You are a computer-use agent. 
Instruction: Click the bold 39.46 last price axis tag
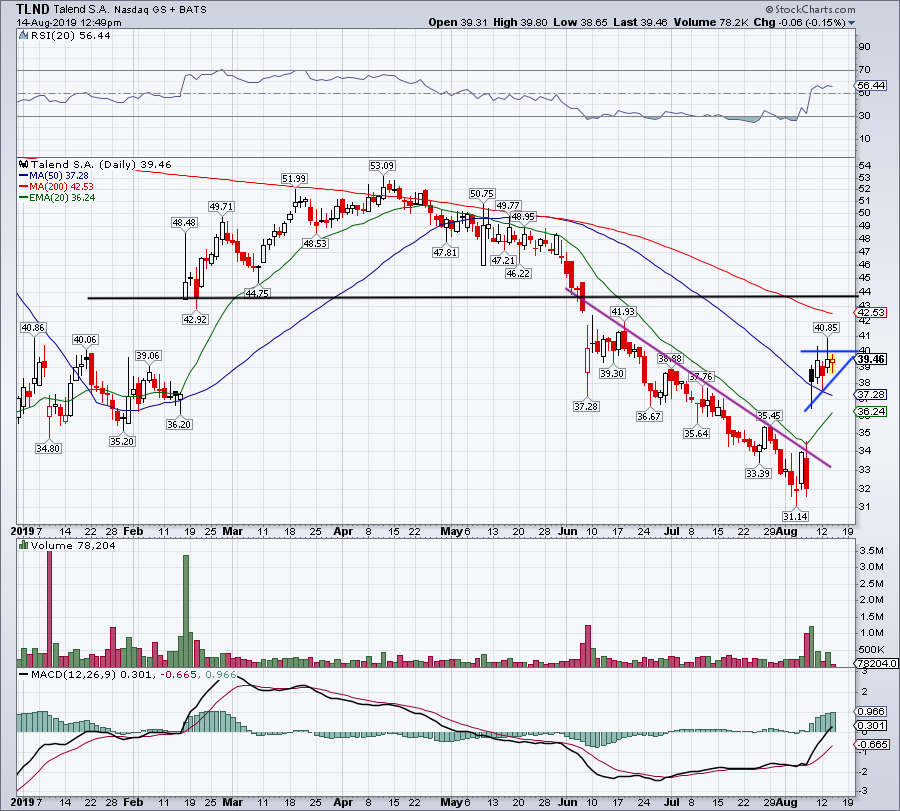tap(871, 359)
